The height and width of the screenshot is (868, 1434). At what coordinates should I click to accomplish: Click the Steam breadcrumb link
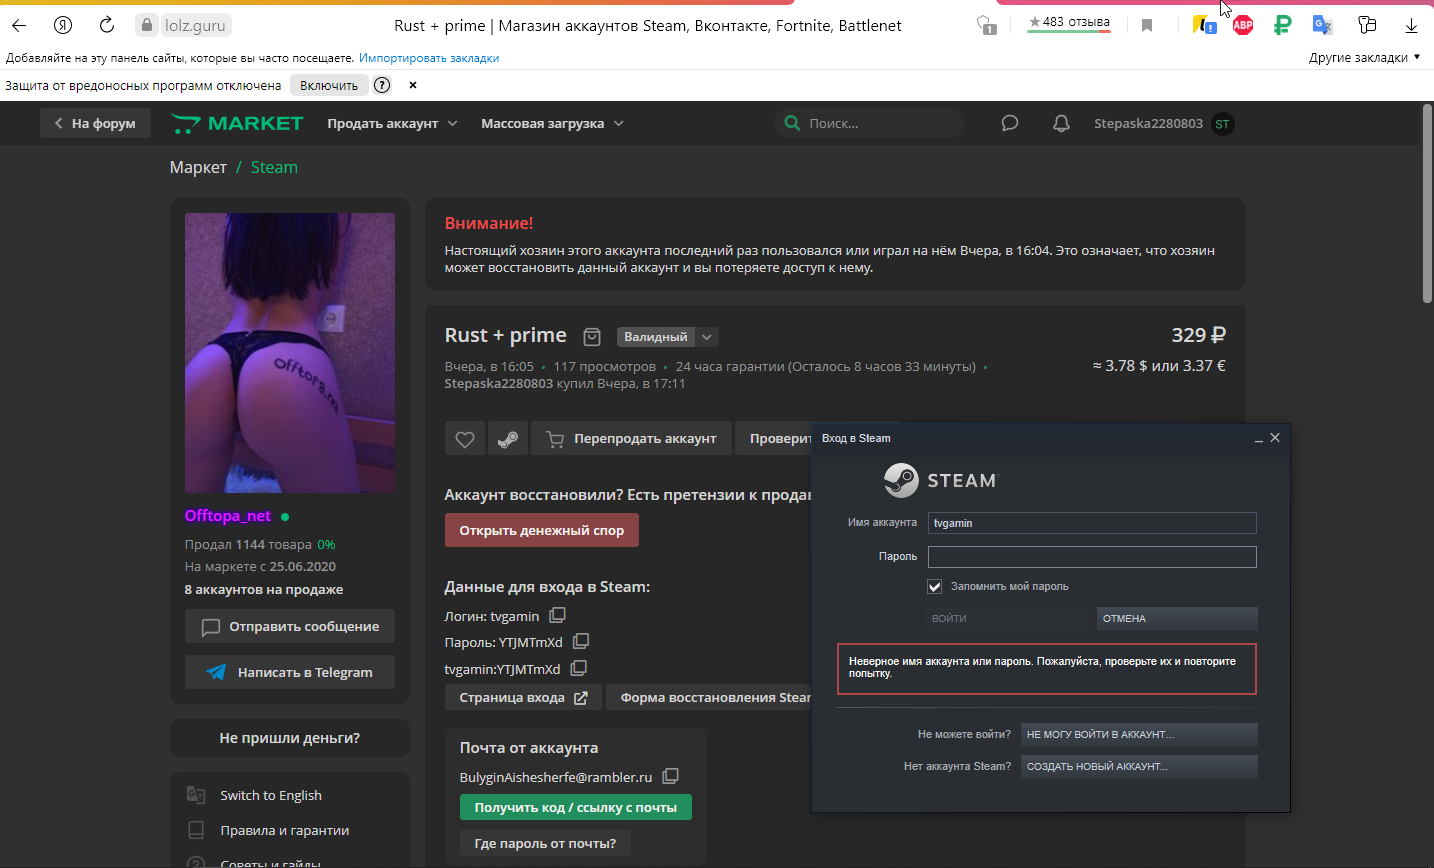274,167
